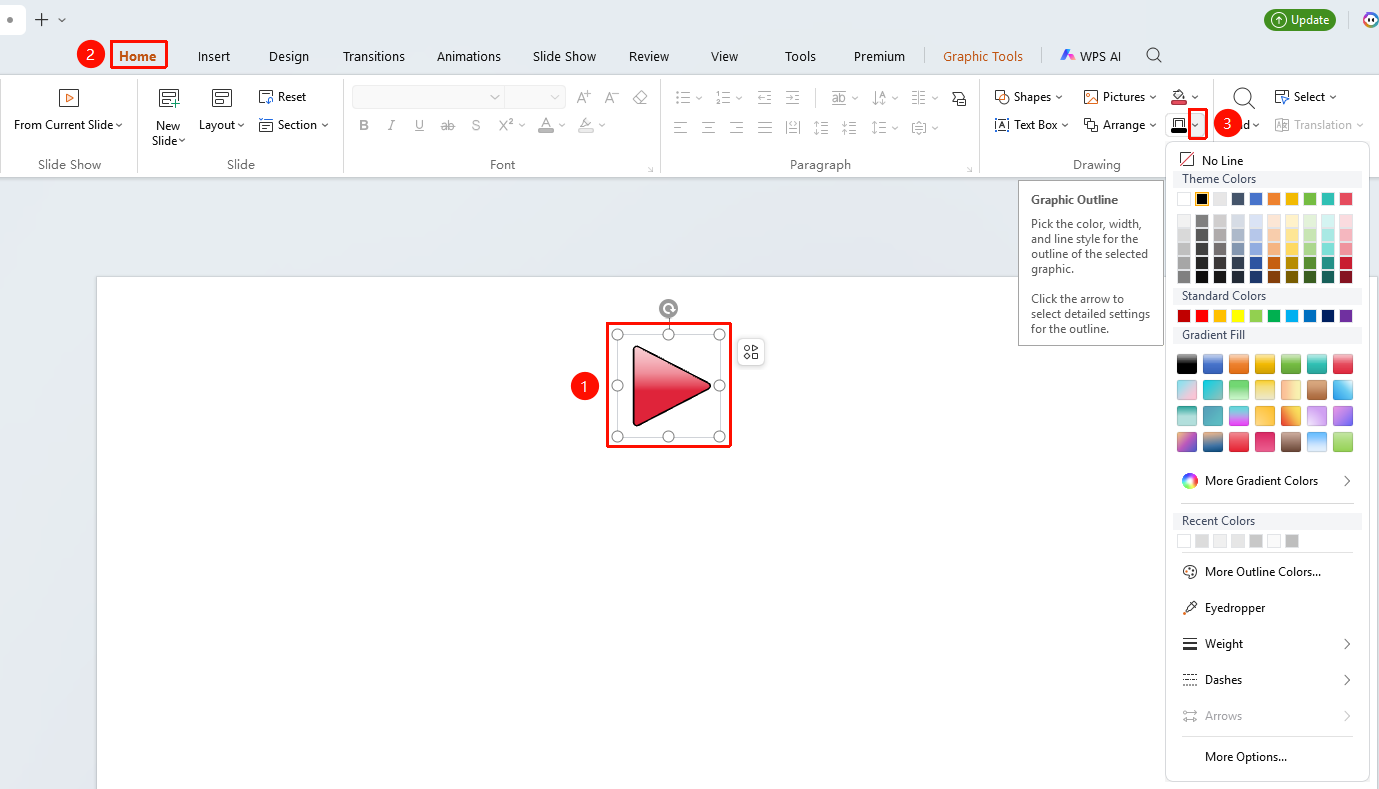Start slideshow from current slide
1379x789 pixels.
pos(68,111)
